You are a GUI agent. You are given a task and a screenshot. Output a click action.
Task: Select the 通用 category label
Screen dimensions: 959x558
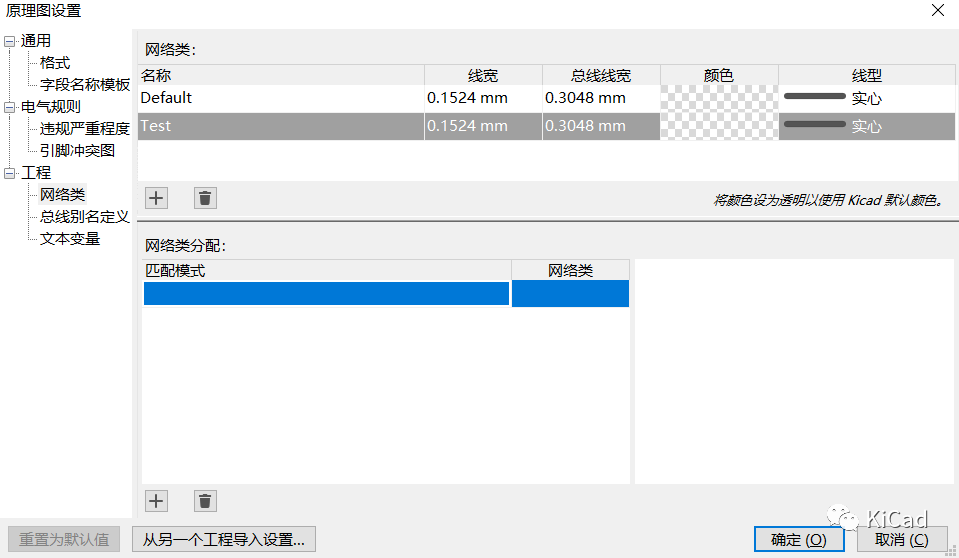click(x=35, y=41)
